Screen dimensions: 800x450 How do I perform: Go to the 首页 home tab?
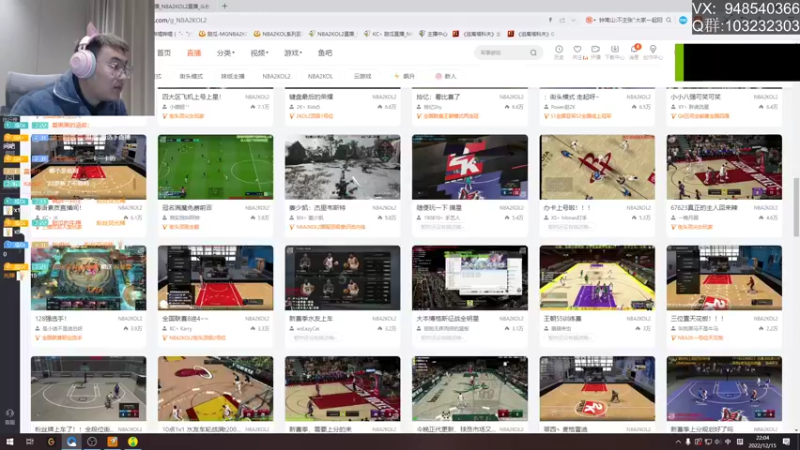tap(164, 53)
